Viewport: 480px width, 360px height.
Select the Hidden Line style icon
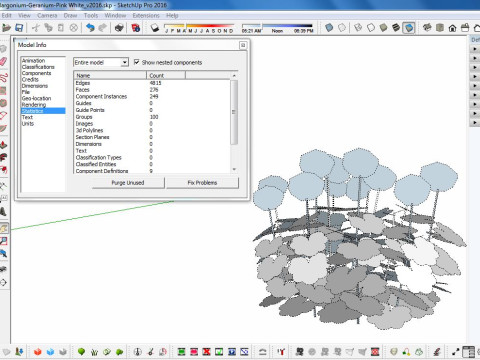[x=371, y=28]
